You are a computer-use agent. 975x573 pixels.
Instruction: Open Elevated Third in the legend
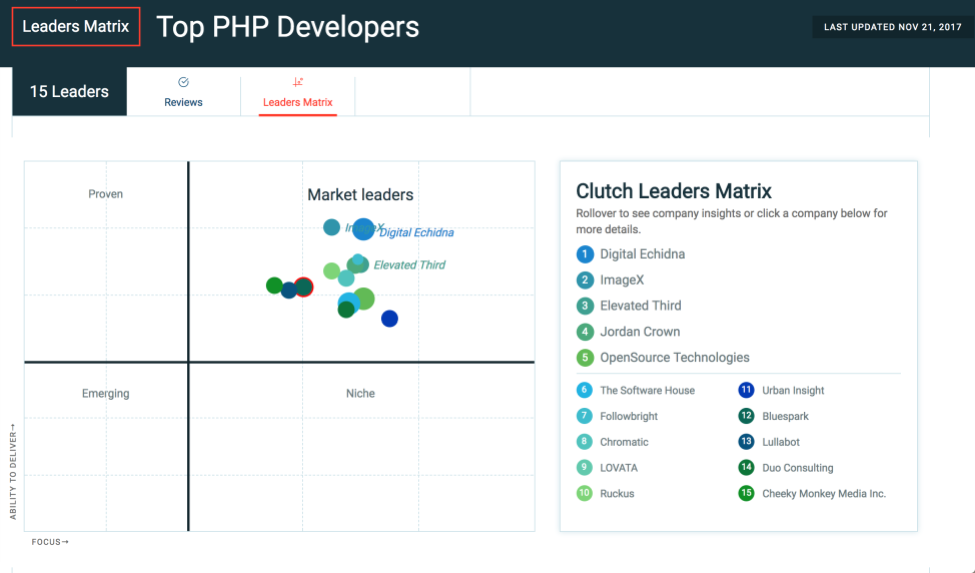point(640,306)
